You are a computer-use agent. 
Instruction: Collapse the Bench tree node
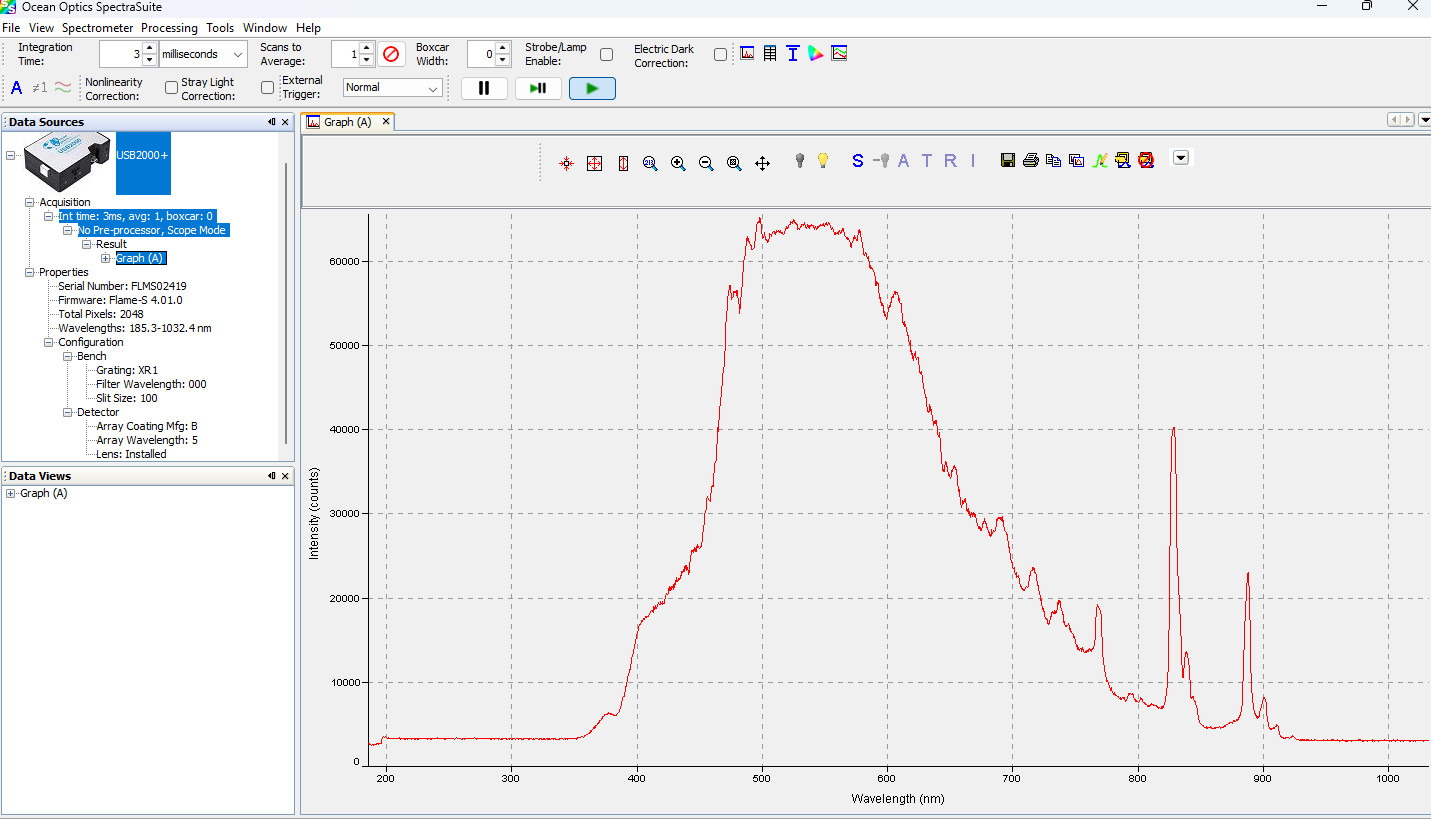point(68,356)
